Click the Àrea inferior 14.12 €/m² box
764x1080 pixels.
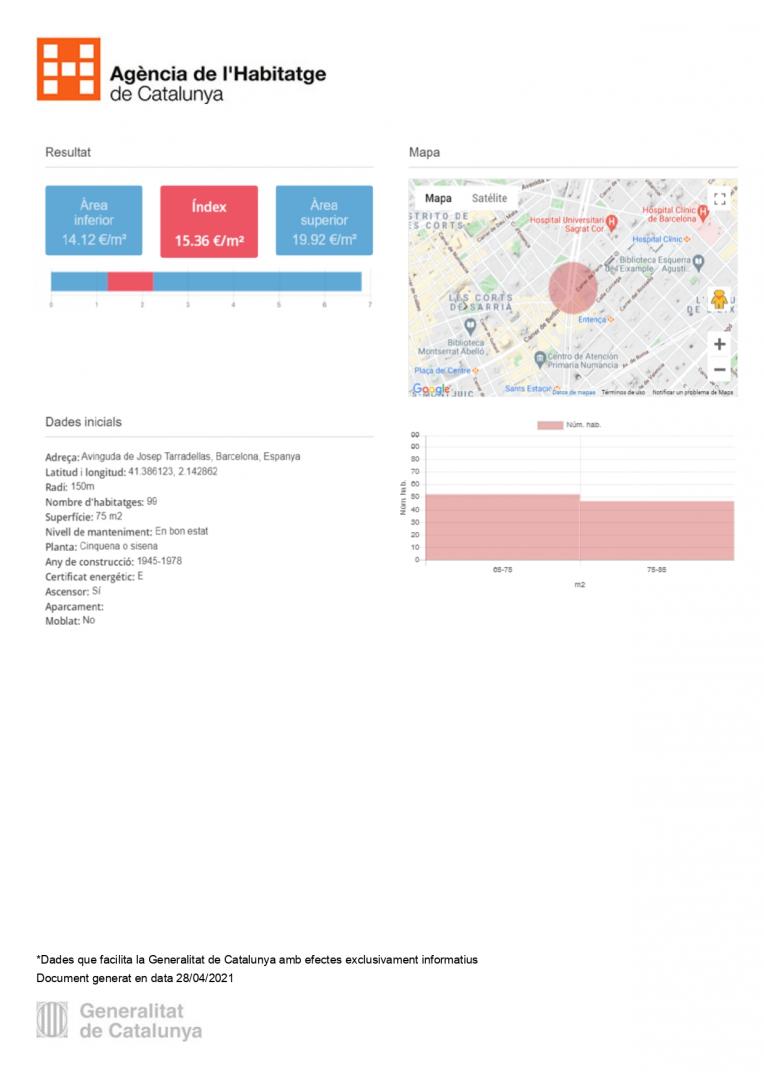tap(93, 222)
